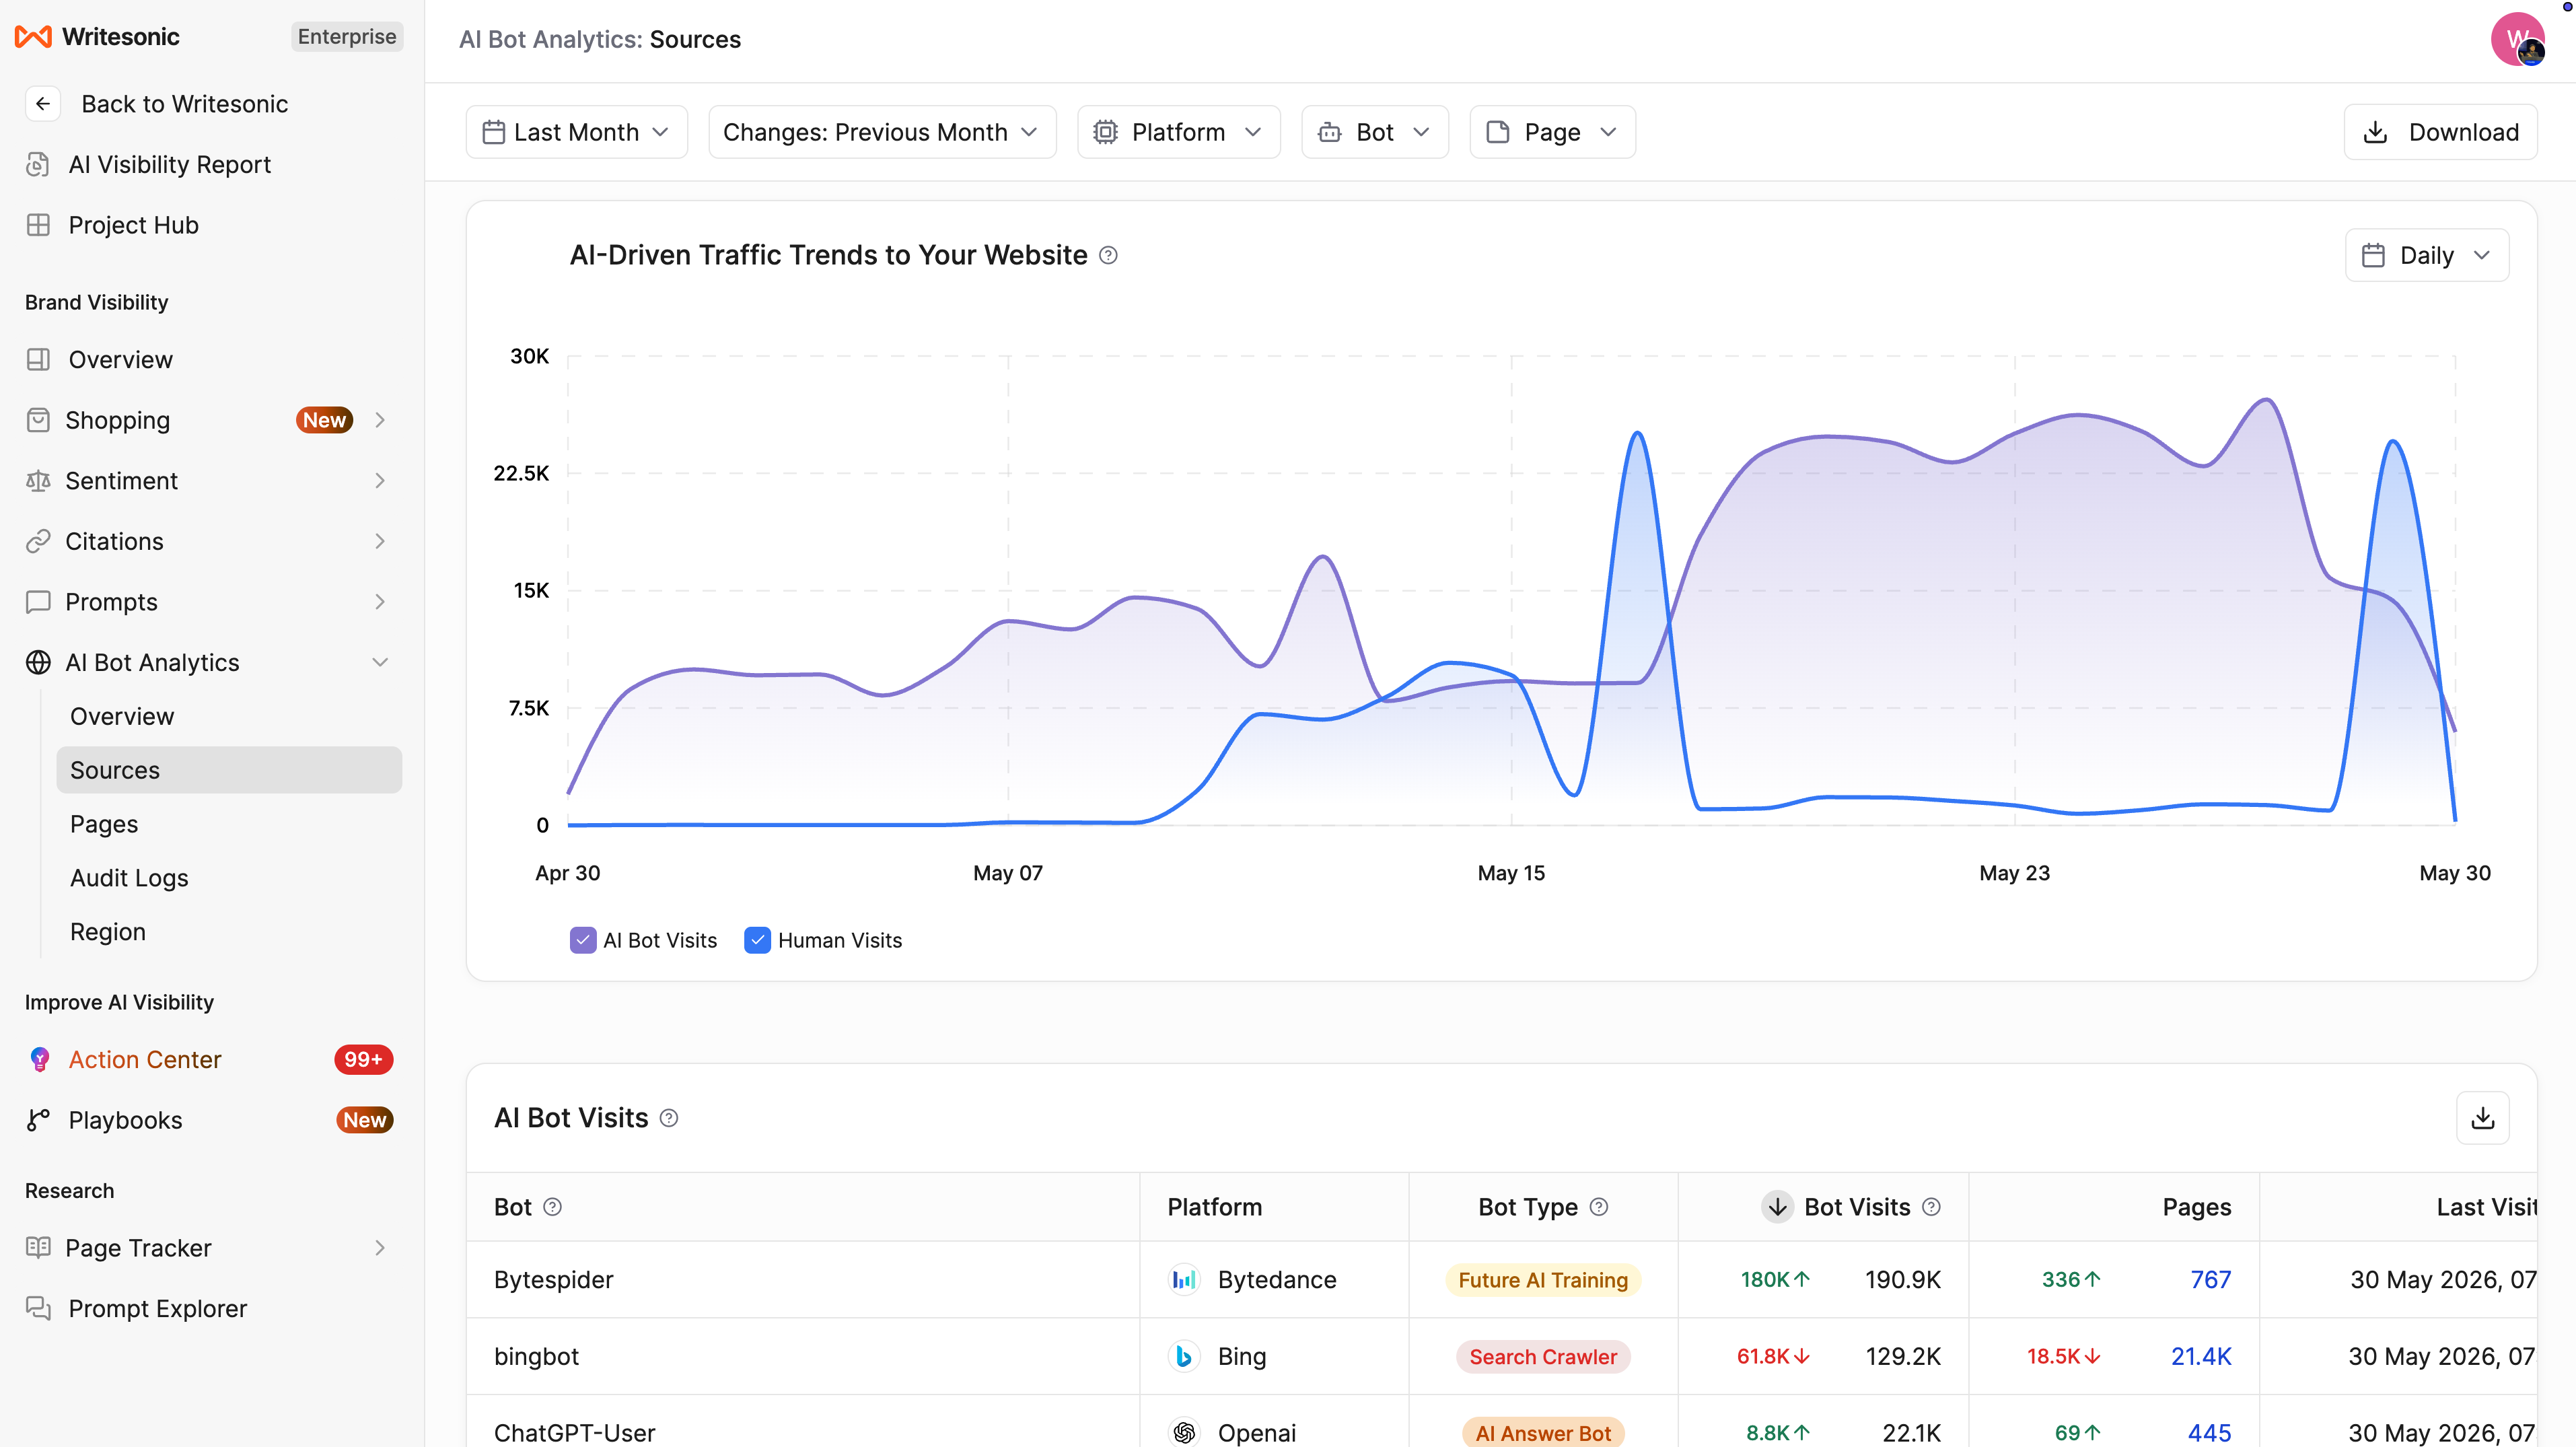Click the AI Answer Bot tag
Screen dimensions: 2576x1447
pos(1543,1433)
